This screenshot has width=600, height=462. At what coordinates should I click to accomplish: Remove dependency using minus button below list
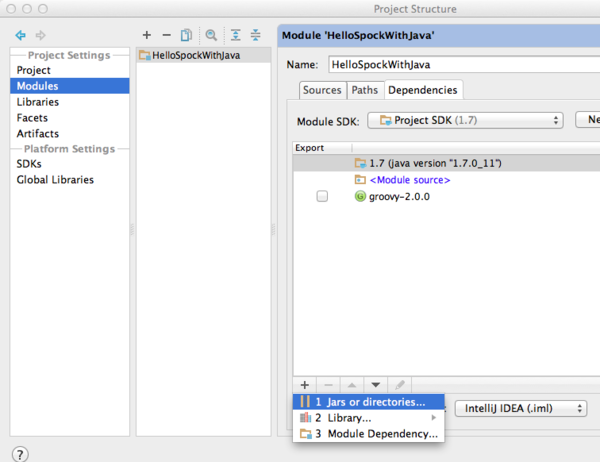point(328,385)
